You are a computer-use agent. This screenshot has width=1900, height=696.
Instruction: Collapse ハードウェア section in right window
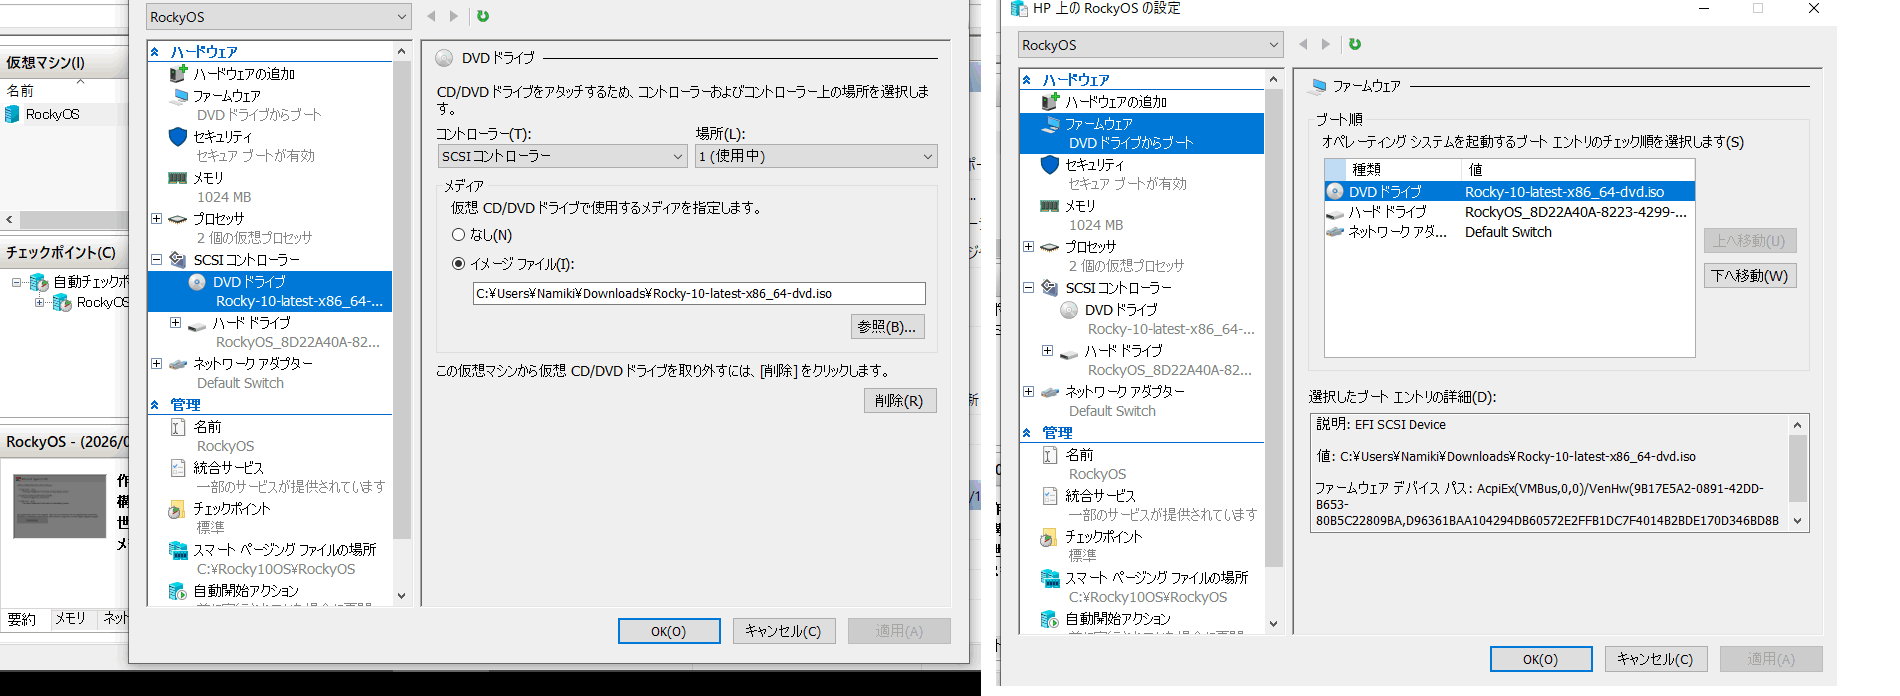click(1027, 80)
